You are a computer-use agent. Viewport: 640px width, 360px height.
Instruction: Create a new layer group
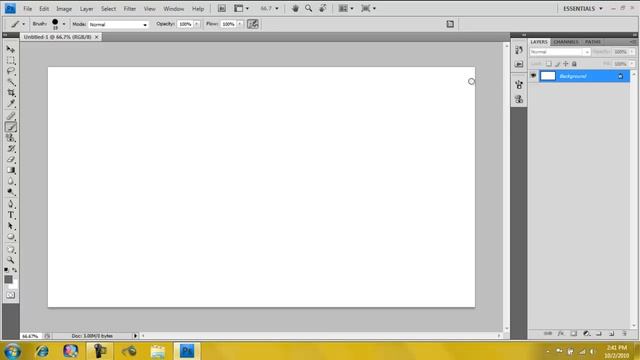(599, 333)
